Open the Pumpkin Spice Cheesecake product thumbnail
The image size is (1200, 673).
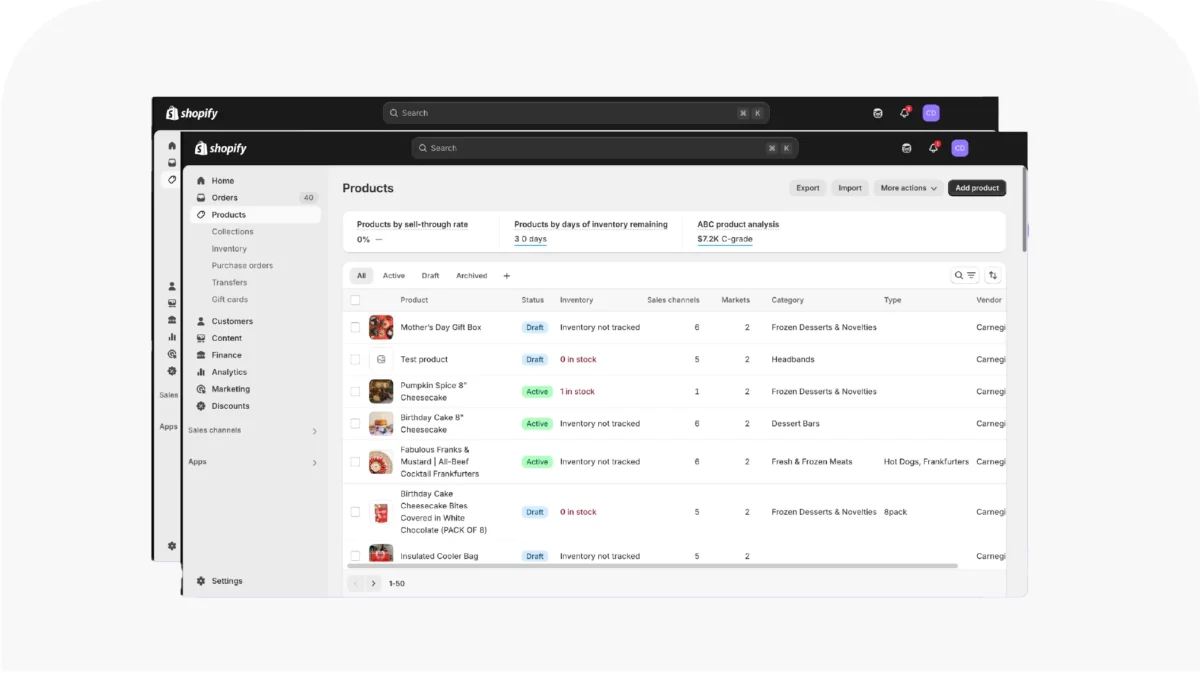381,391
